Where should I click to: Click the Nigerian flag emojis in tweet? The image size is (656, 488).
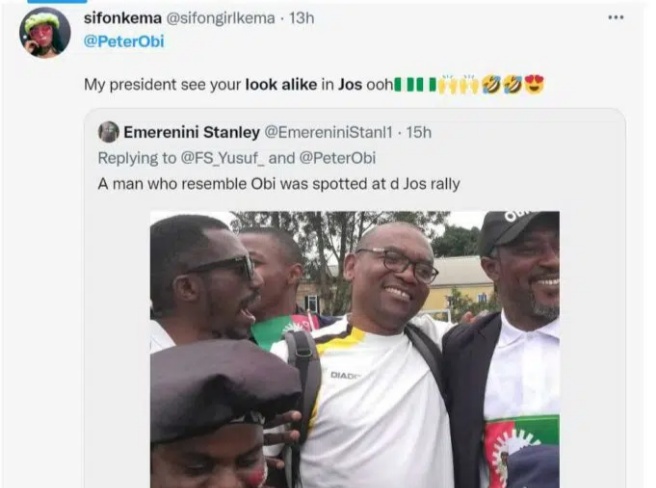click(417, 85)
